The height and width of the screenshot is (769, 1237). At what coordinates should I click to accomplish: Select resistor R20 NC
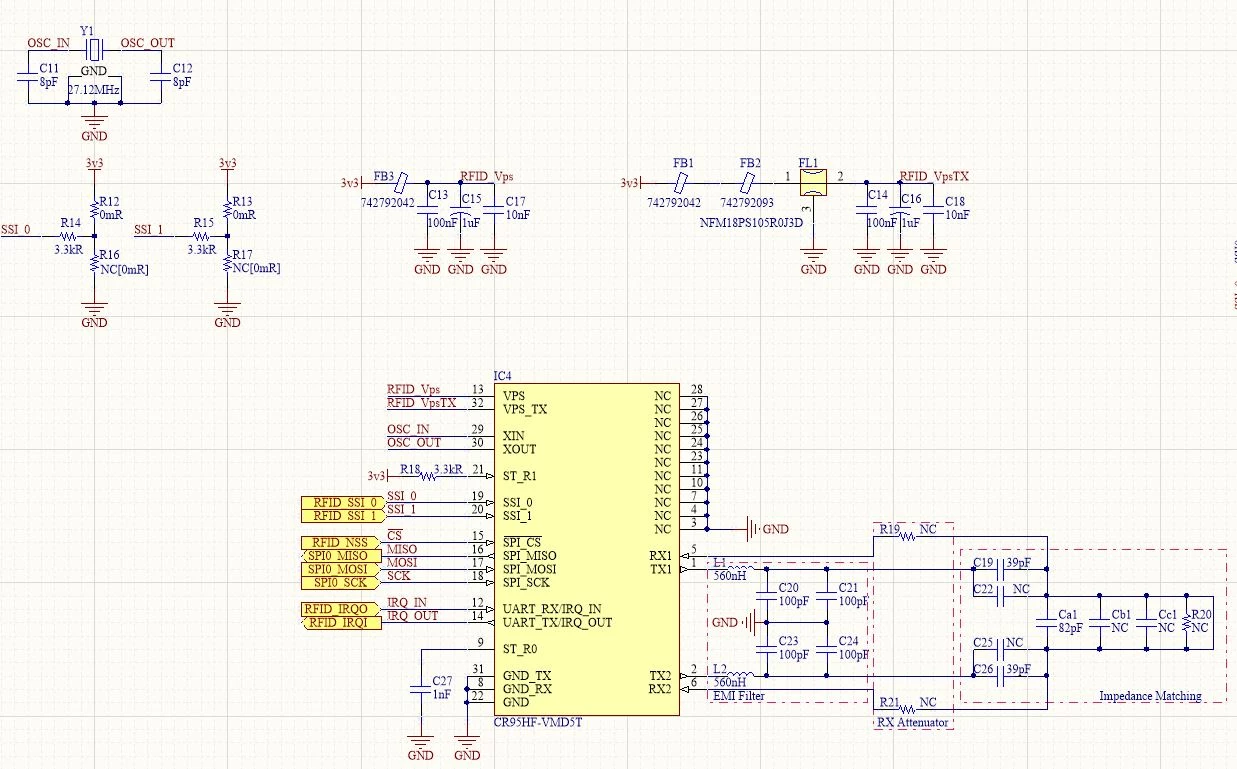1186,622
